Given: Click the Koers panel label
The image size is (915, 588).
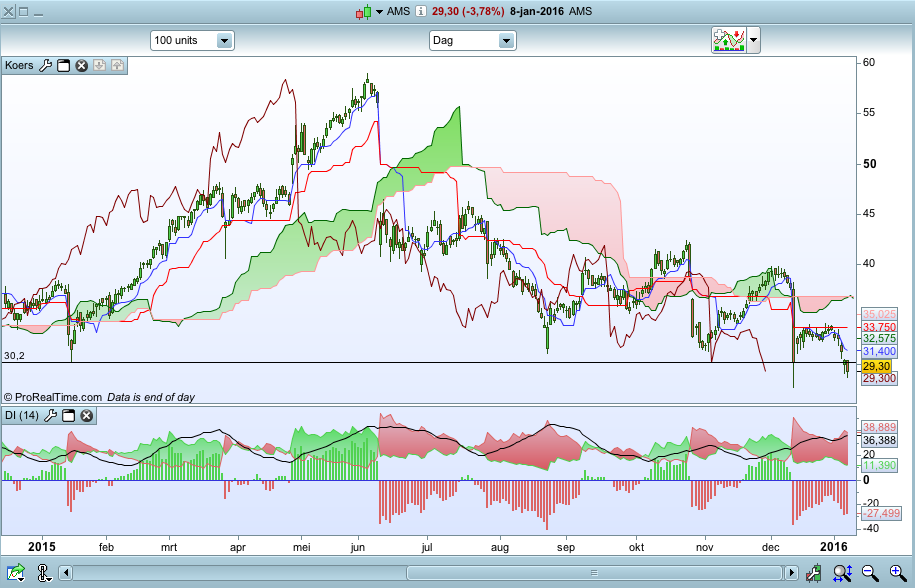Looking at the screenshot, I should tap(19, 65).
